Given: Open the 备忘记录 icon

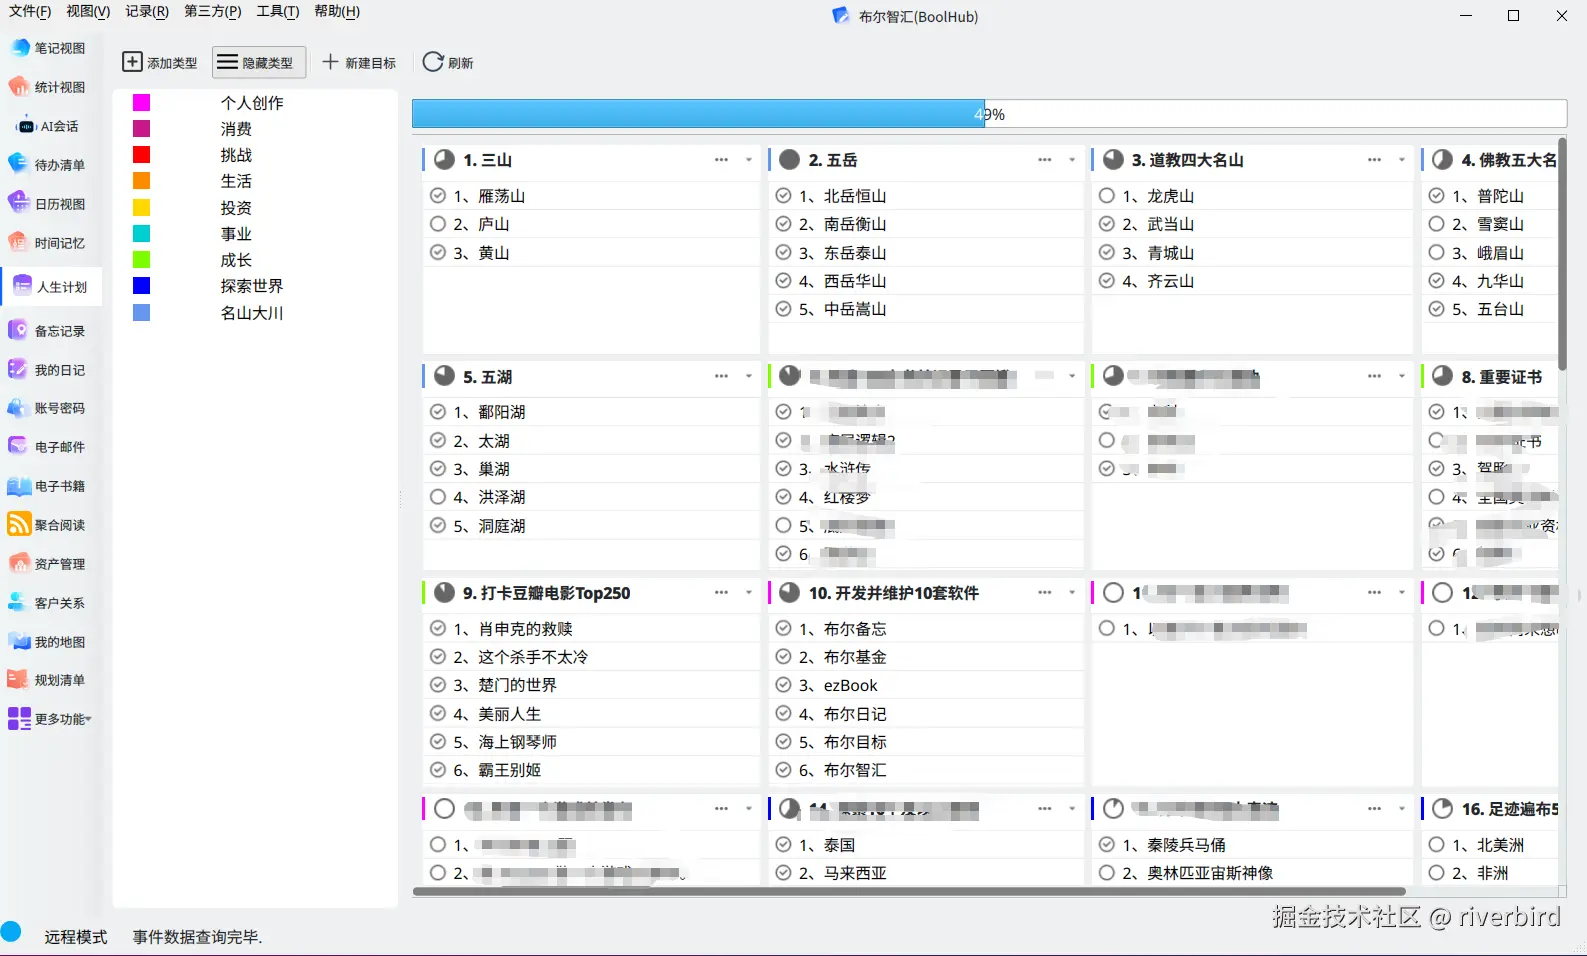Looking at the screenshot, I should tap(20, 331).
